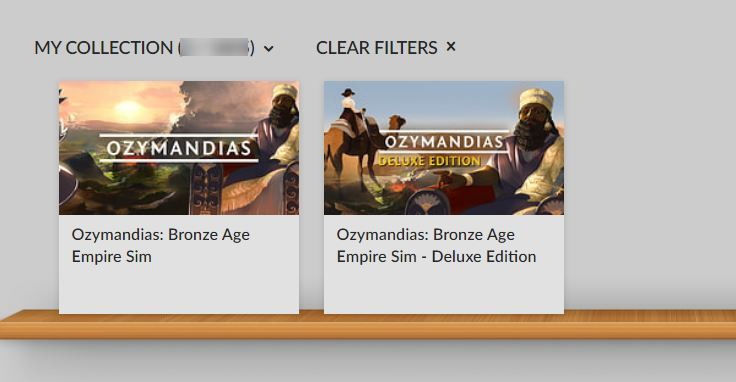Click the white Ozymandias logo on first cover

[x=179, y=148]
